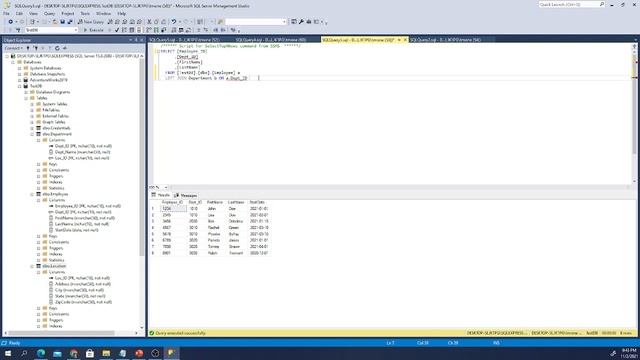The width and height of the screenshot is (640, 360).
Task: Expand the System Databases folder
Action: click(x=20, y=68)
